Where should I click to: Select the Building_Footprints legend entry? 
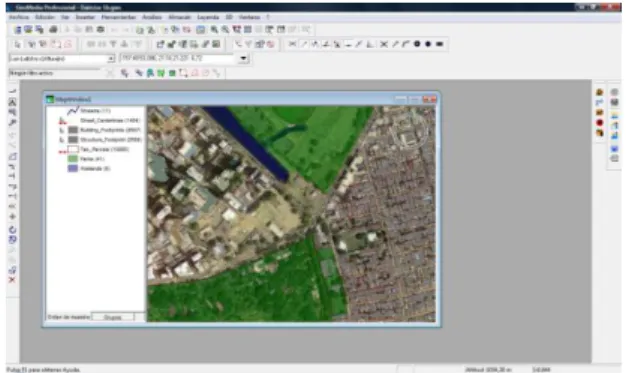point(110,130)
